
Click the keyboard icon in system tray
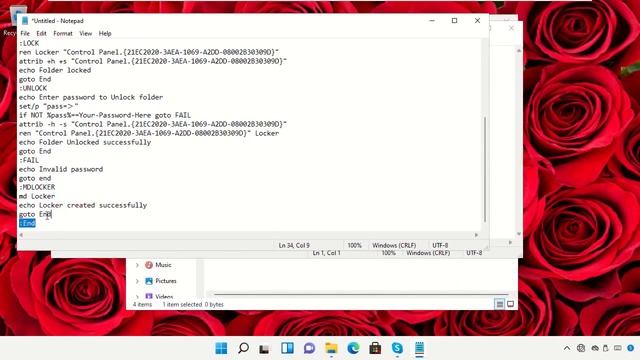pyautogui.click(x=618, y=348)
